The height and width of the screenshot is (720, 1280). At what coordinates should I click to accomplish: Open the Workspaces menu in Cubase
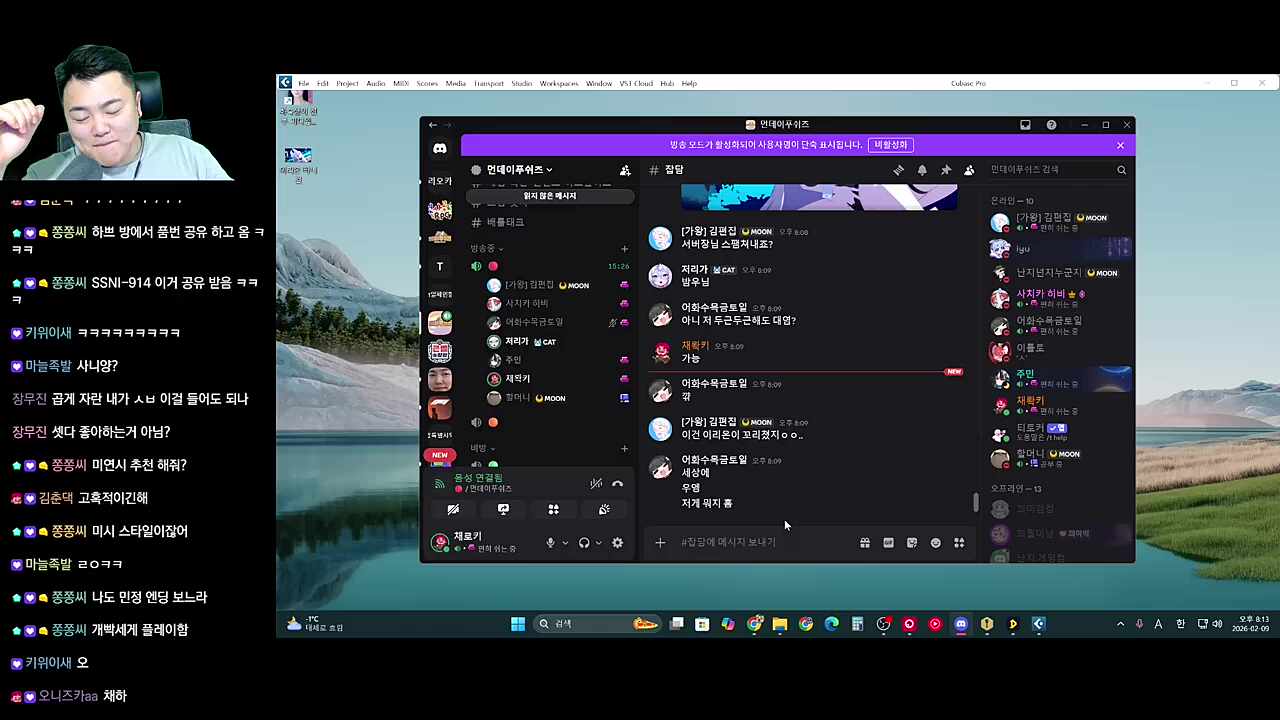559,83
